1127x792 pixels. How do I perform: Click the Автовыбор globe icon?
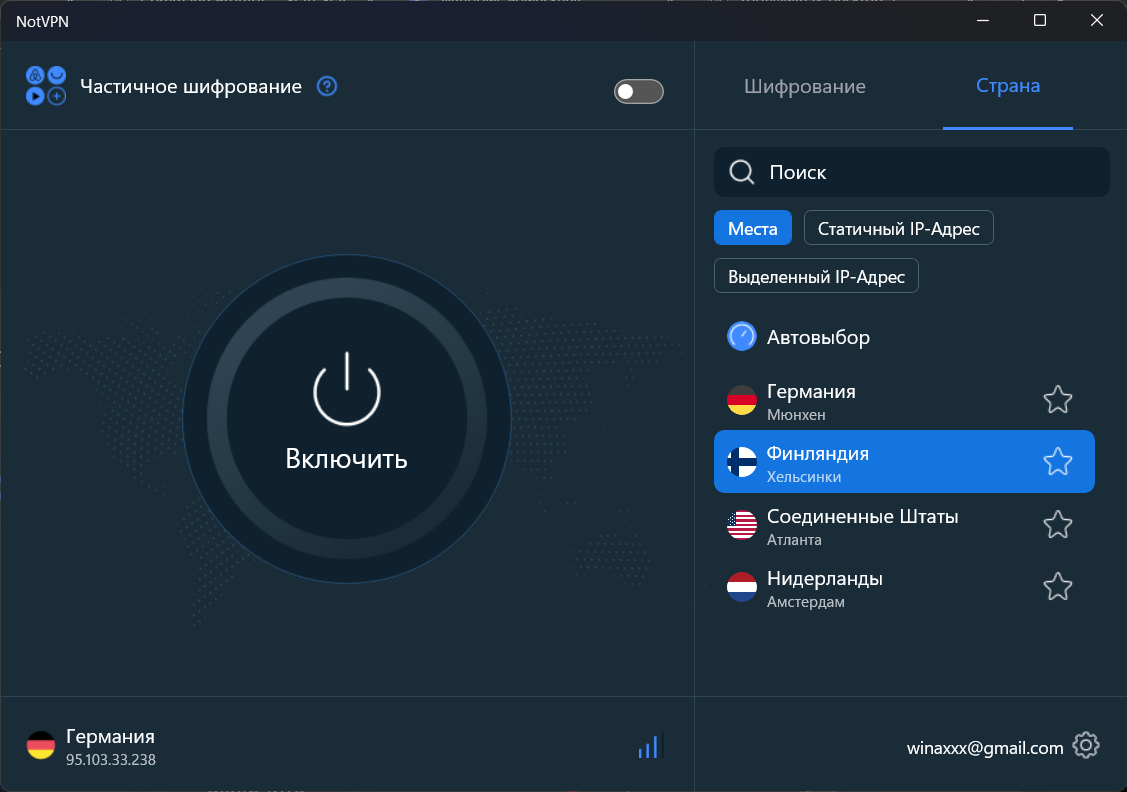741,337
